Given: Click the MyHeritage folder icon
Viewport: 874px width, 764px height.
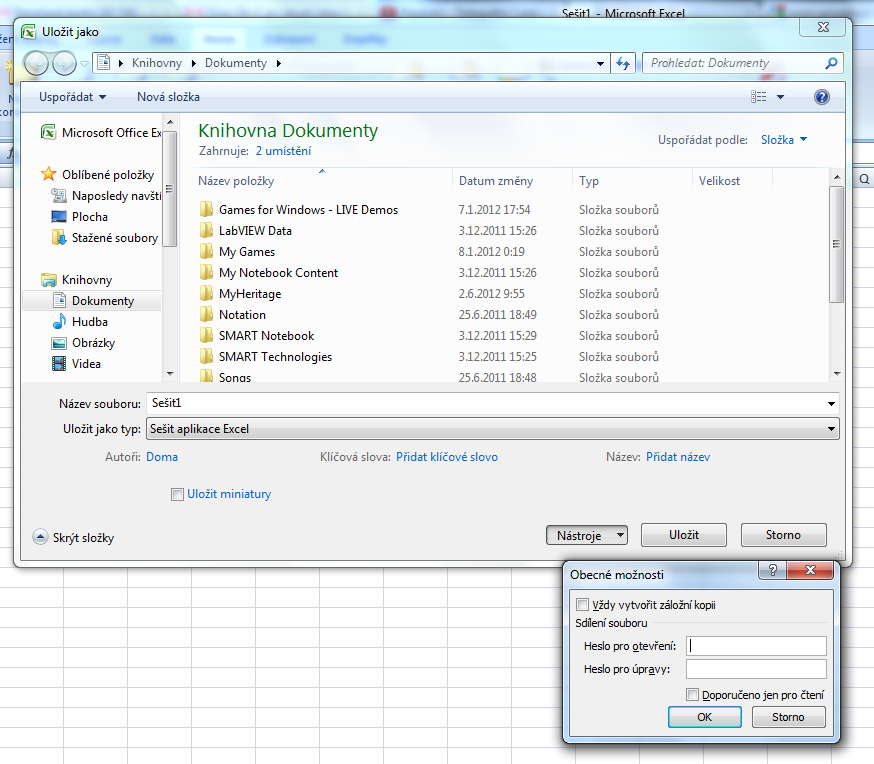Looking at the screenshot, I should click(x=206, y=294).
